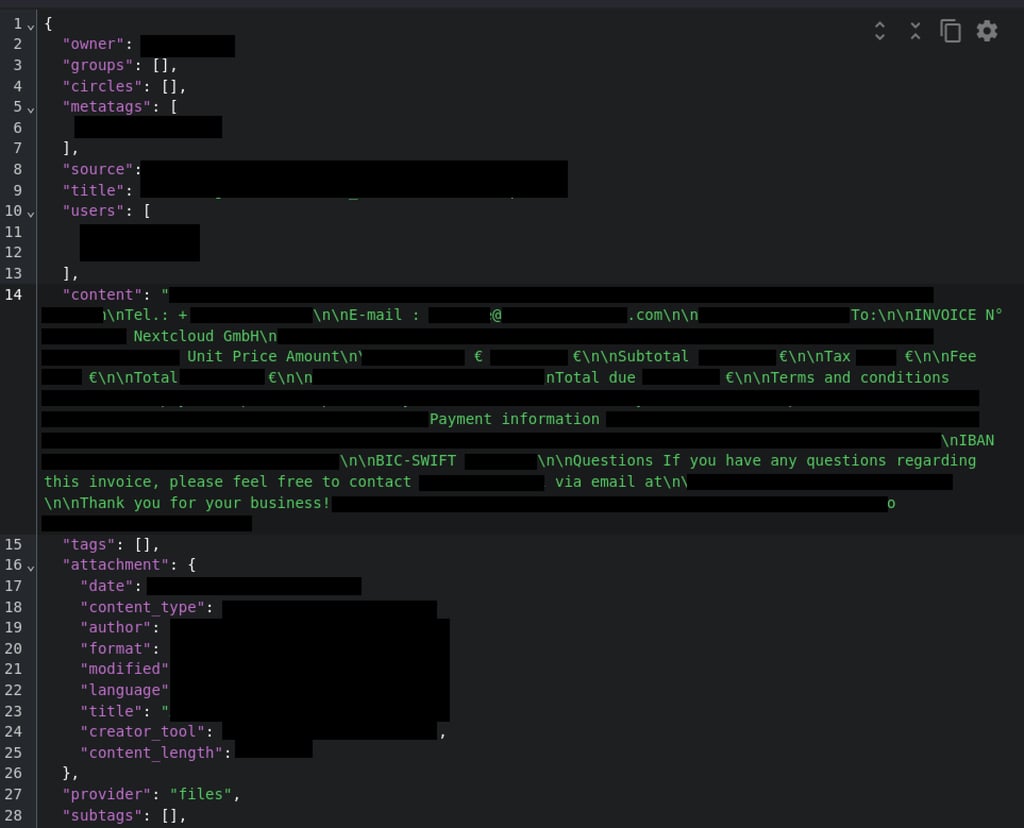This screenshot has width=1024, height=828.
Task: Click line number 27 in the gutter
Action: (x=13, y=794)
